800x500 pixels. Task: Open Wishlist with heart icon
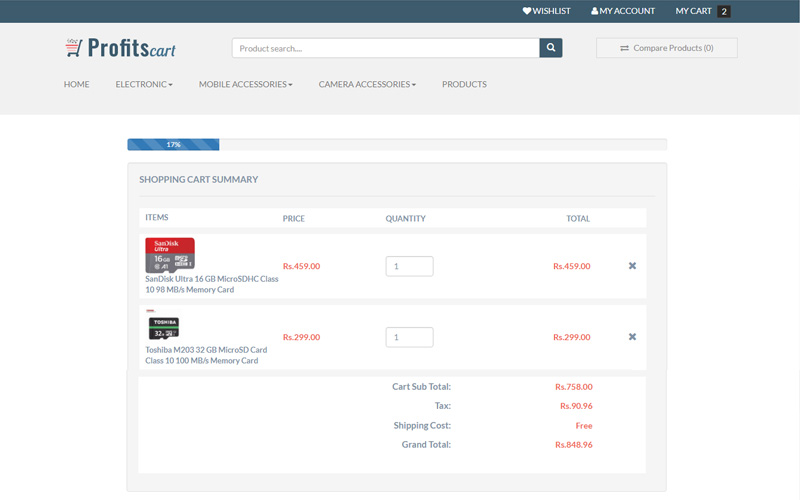(546, 11)
